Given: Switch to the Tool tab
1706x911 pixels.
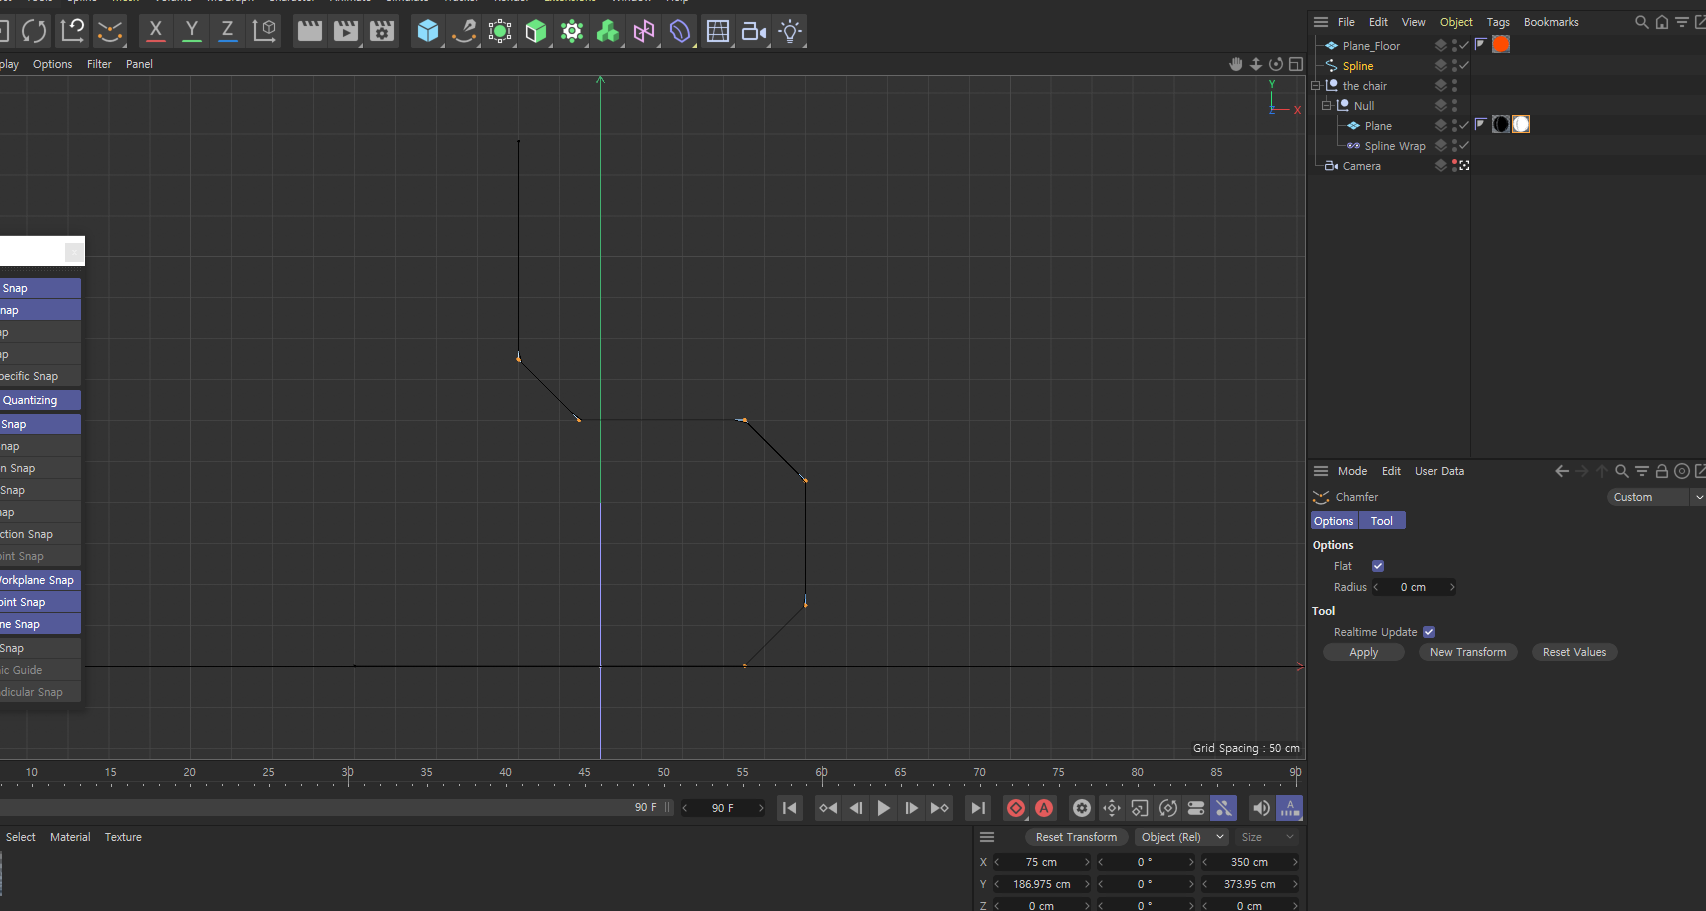Looking at the screenshot, I should click(1382, 521).
